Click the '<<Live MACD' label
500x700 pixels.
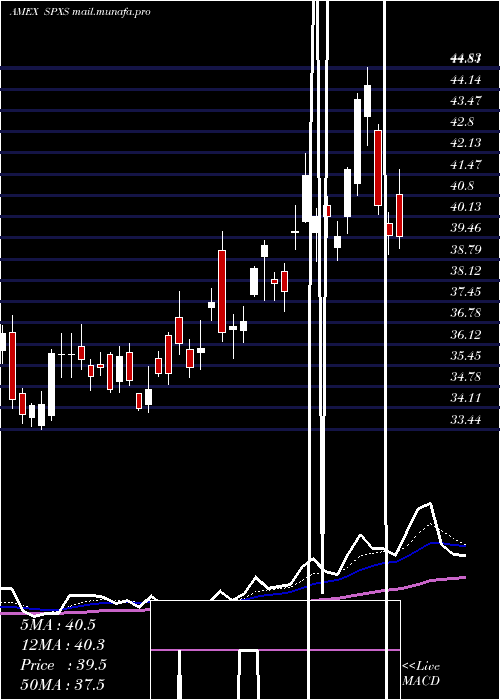click(421, 673)
